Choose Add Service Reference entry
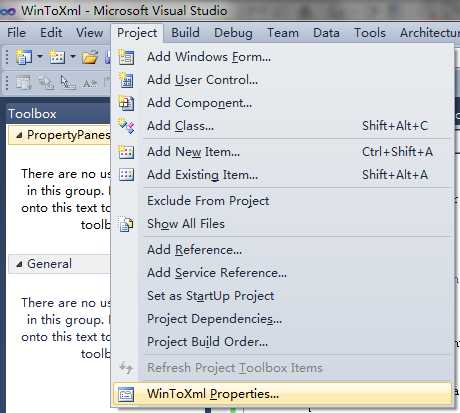The width and height of the screenshot is (460, 413). point(282,273)
